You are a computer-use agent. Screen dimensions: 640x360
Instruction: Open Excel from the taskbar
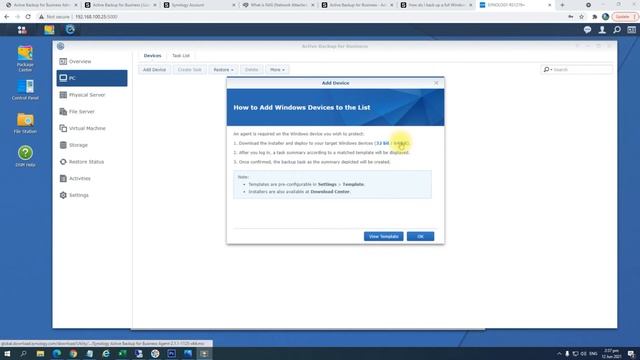122,354
